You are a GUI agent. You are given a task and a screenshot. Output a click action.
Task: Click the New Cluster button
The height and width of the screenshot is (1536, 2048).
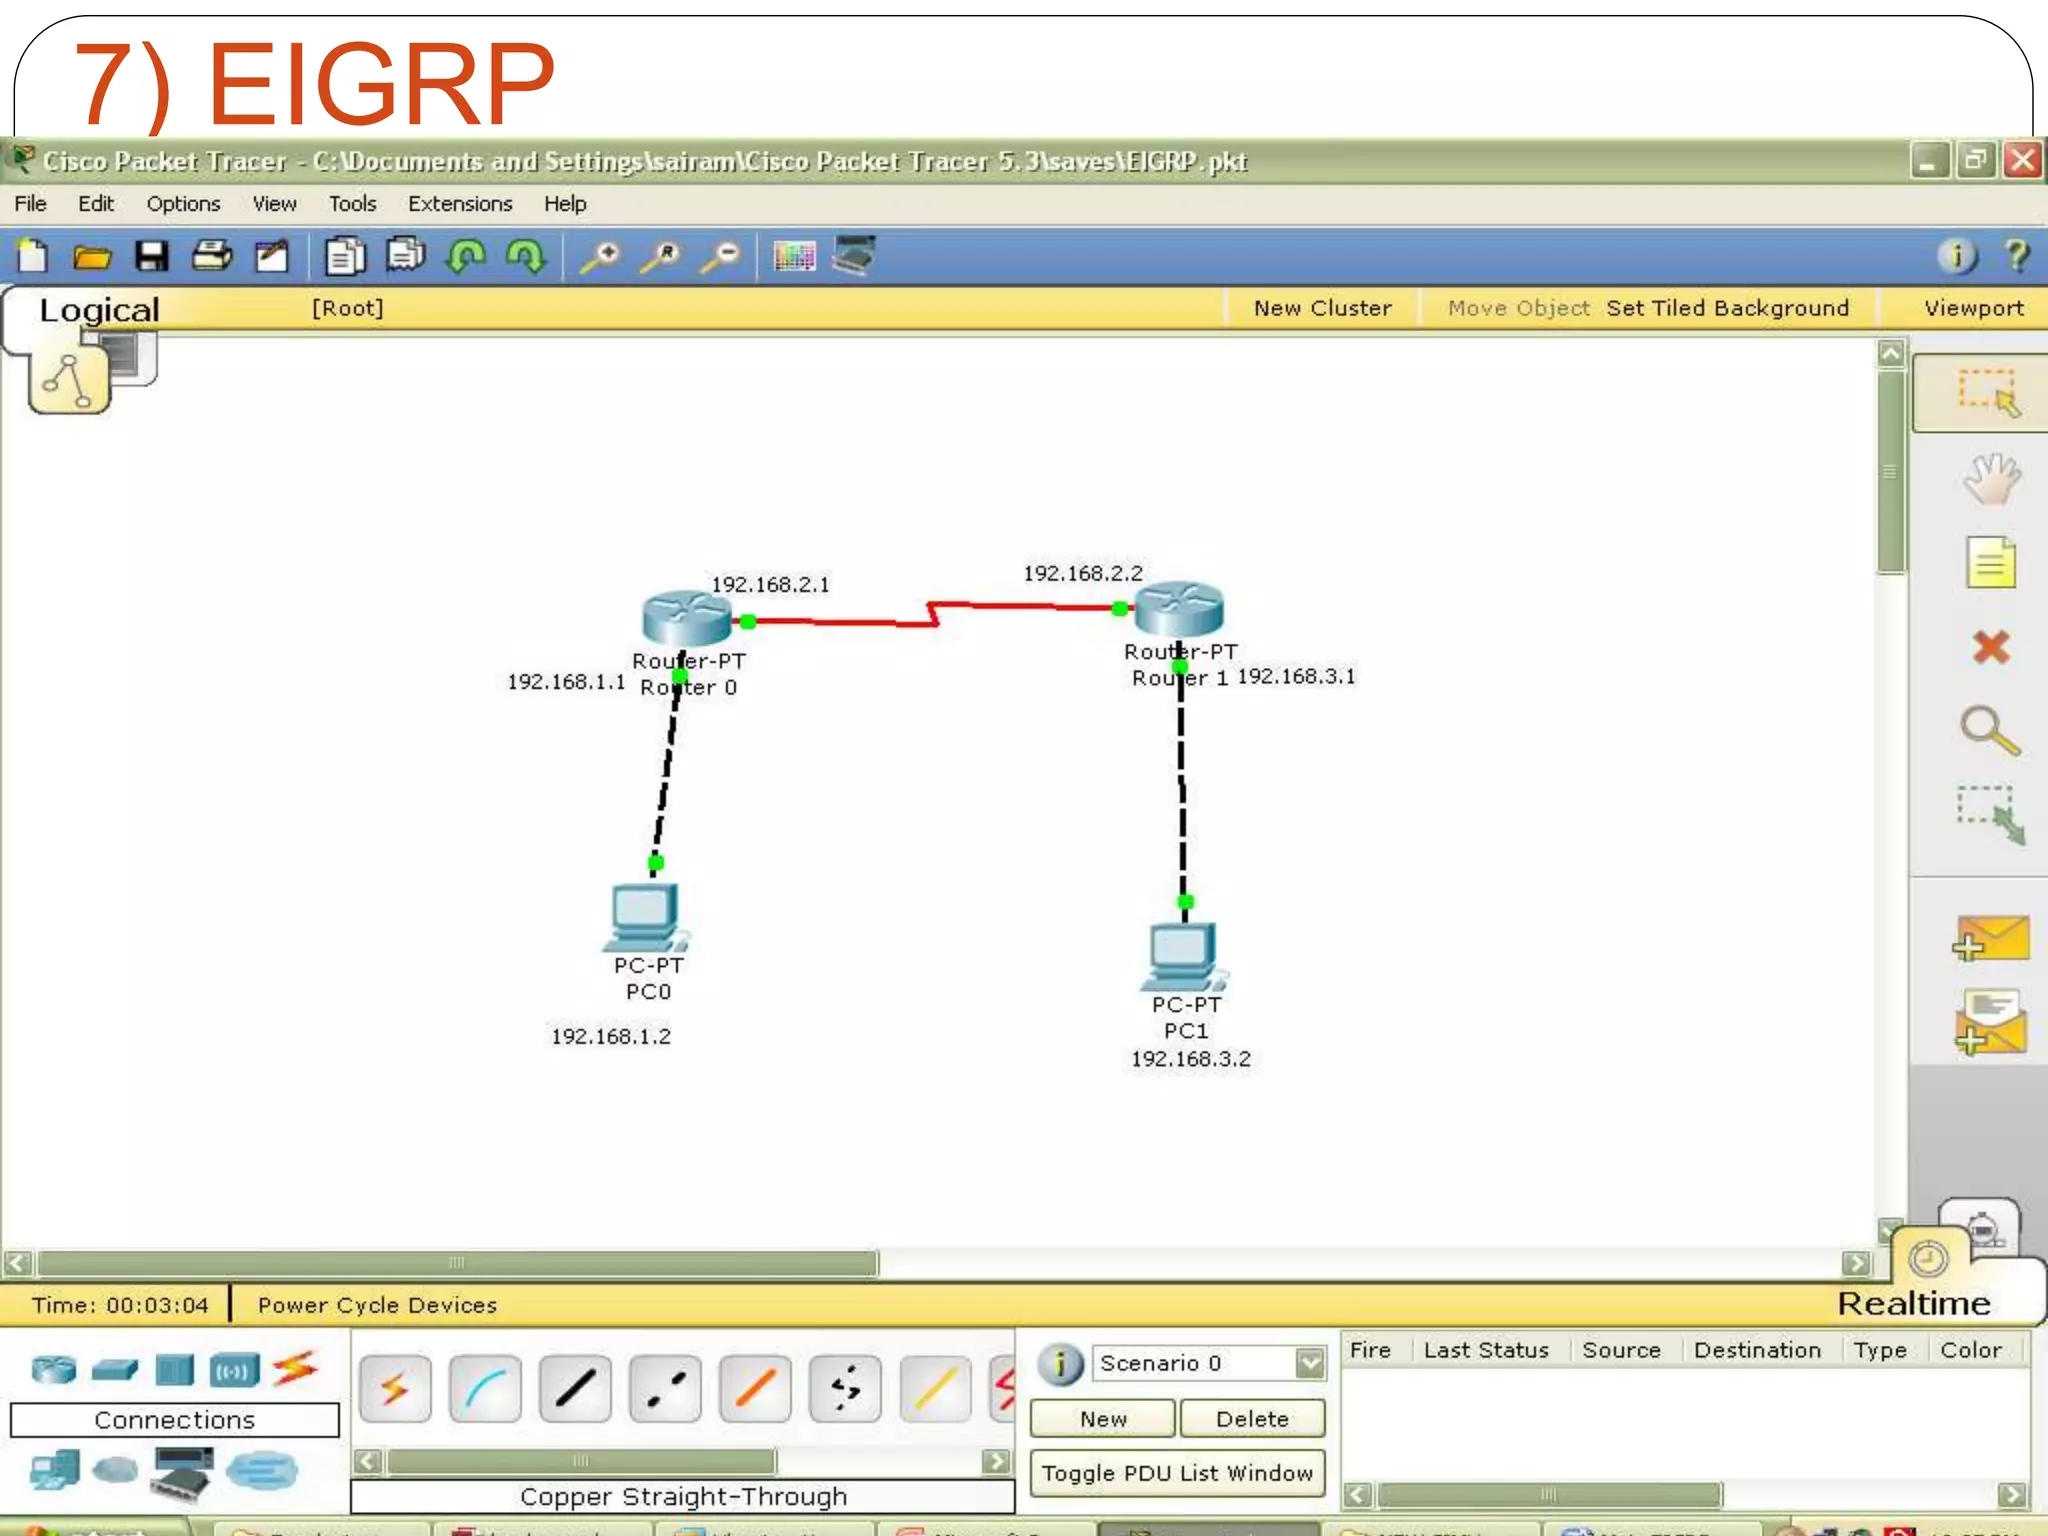1322,308
